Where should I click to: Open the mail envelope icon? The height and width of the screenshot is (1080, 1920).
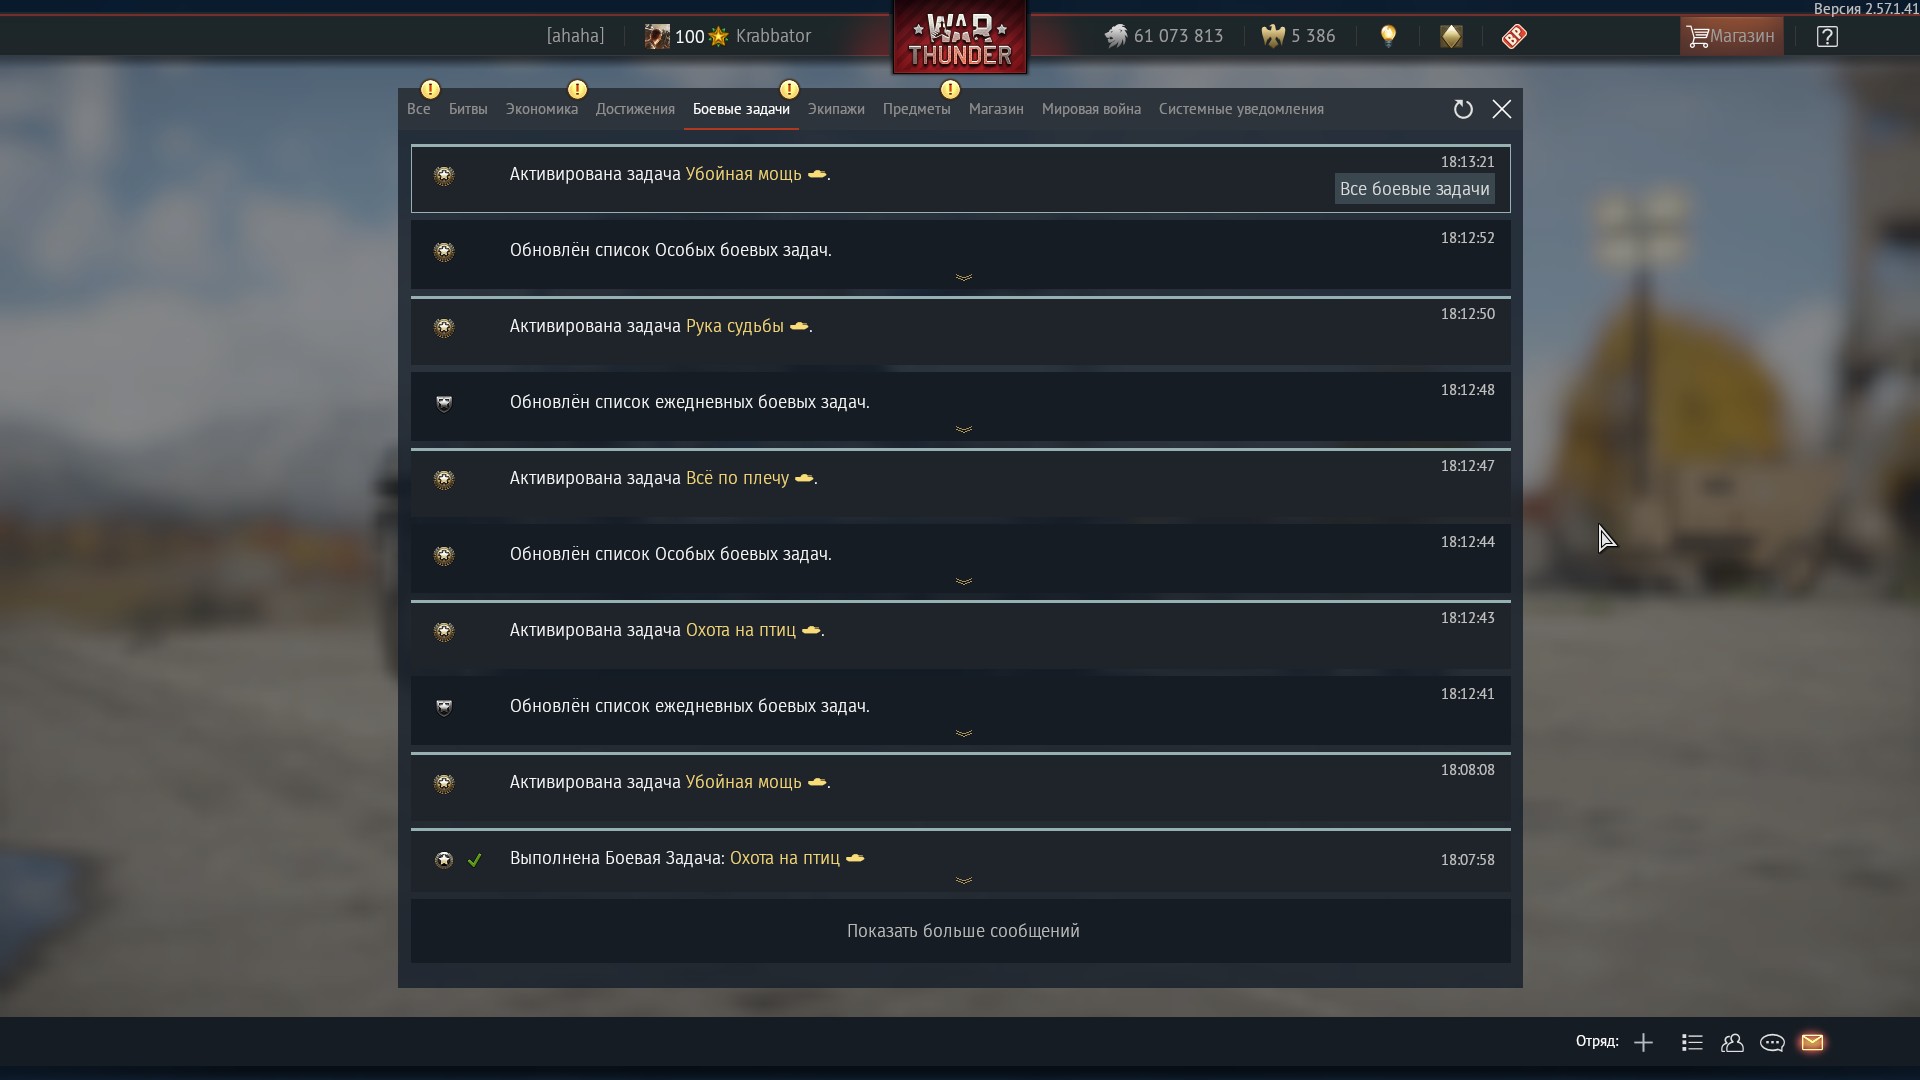(x=1812, y=1042)
